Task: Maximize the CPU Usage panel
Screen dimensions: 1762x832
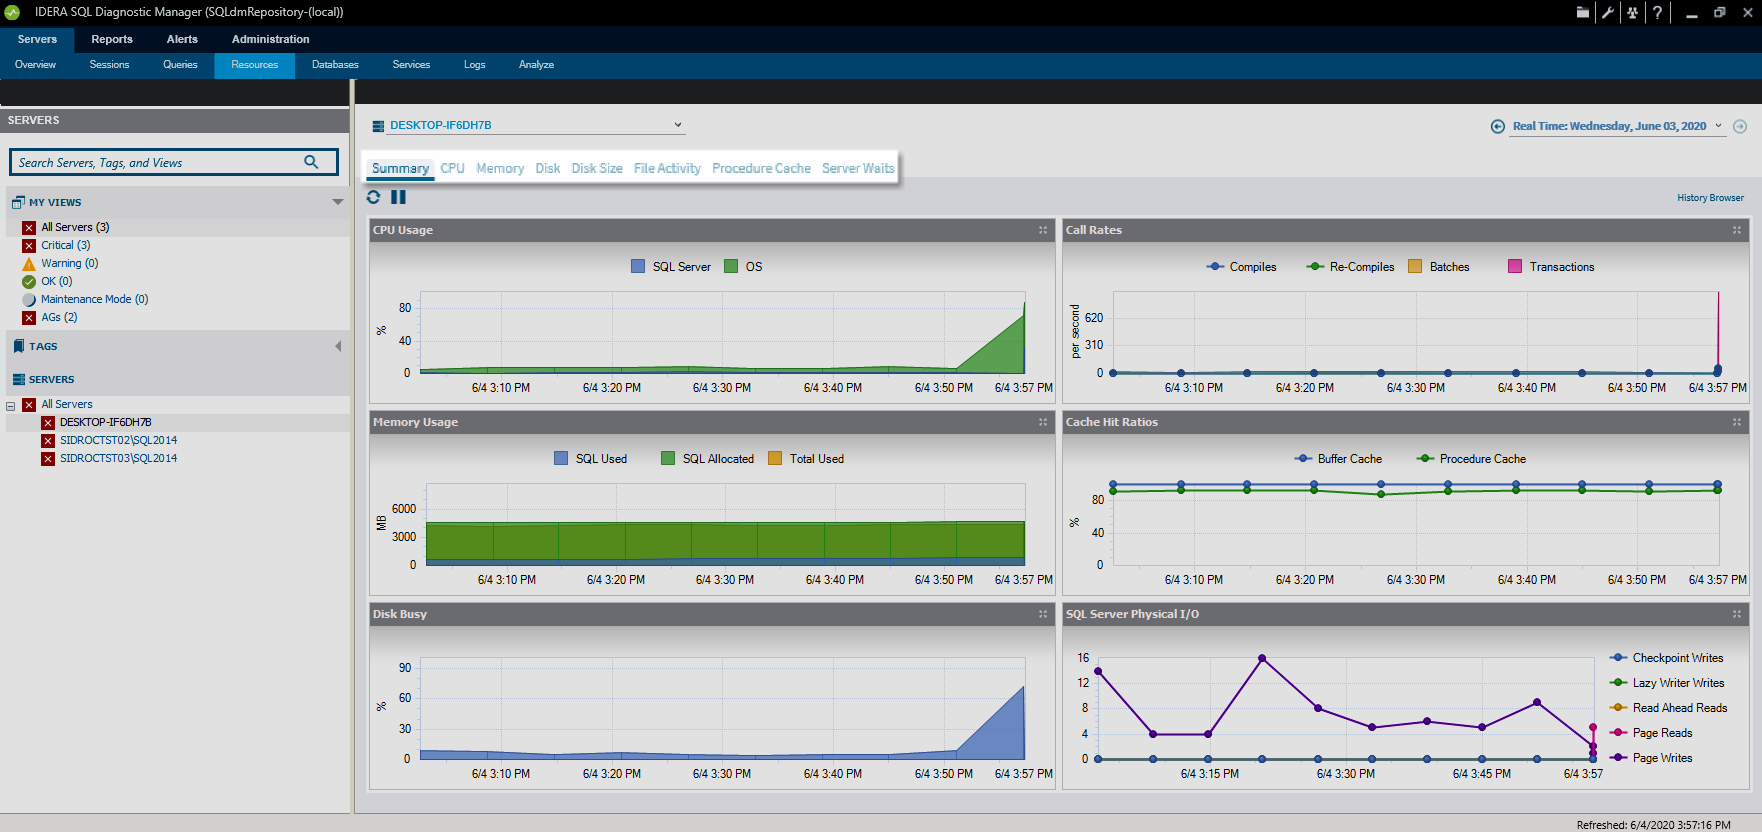Action: [1043, 230]
